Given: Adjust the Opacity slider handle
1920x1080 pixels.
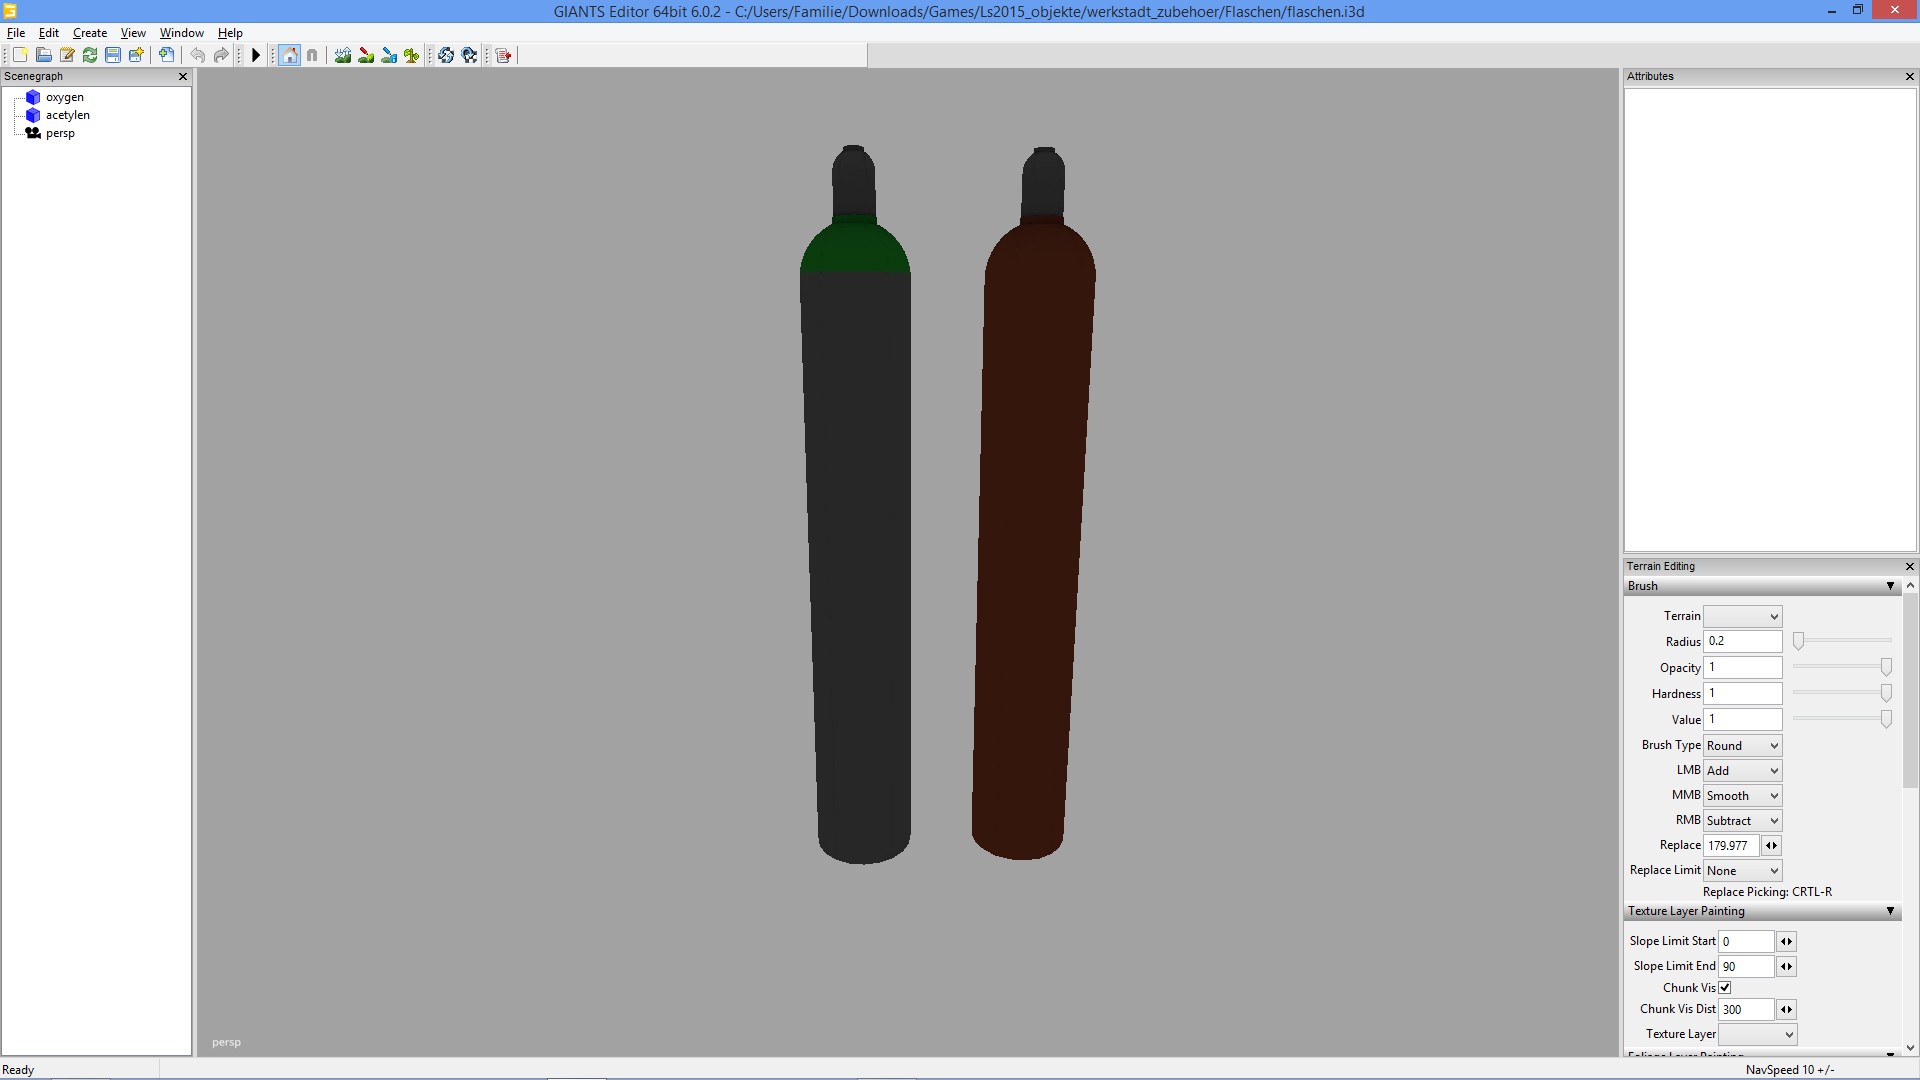Looking at the screenshot, I should [x=1886, y=667].
